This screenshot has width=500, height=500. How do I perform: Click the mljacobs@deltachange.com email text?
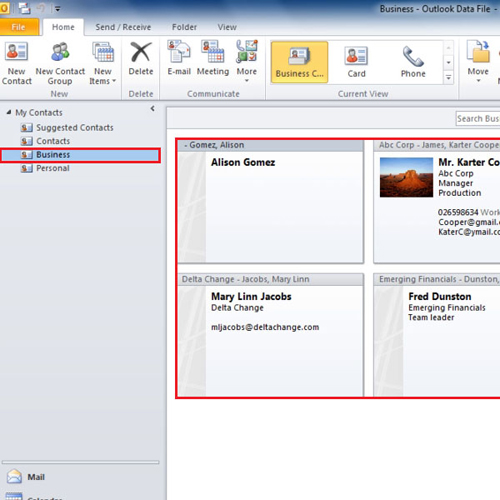click(x=265, y=327)
